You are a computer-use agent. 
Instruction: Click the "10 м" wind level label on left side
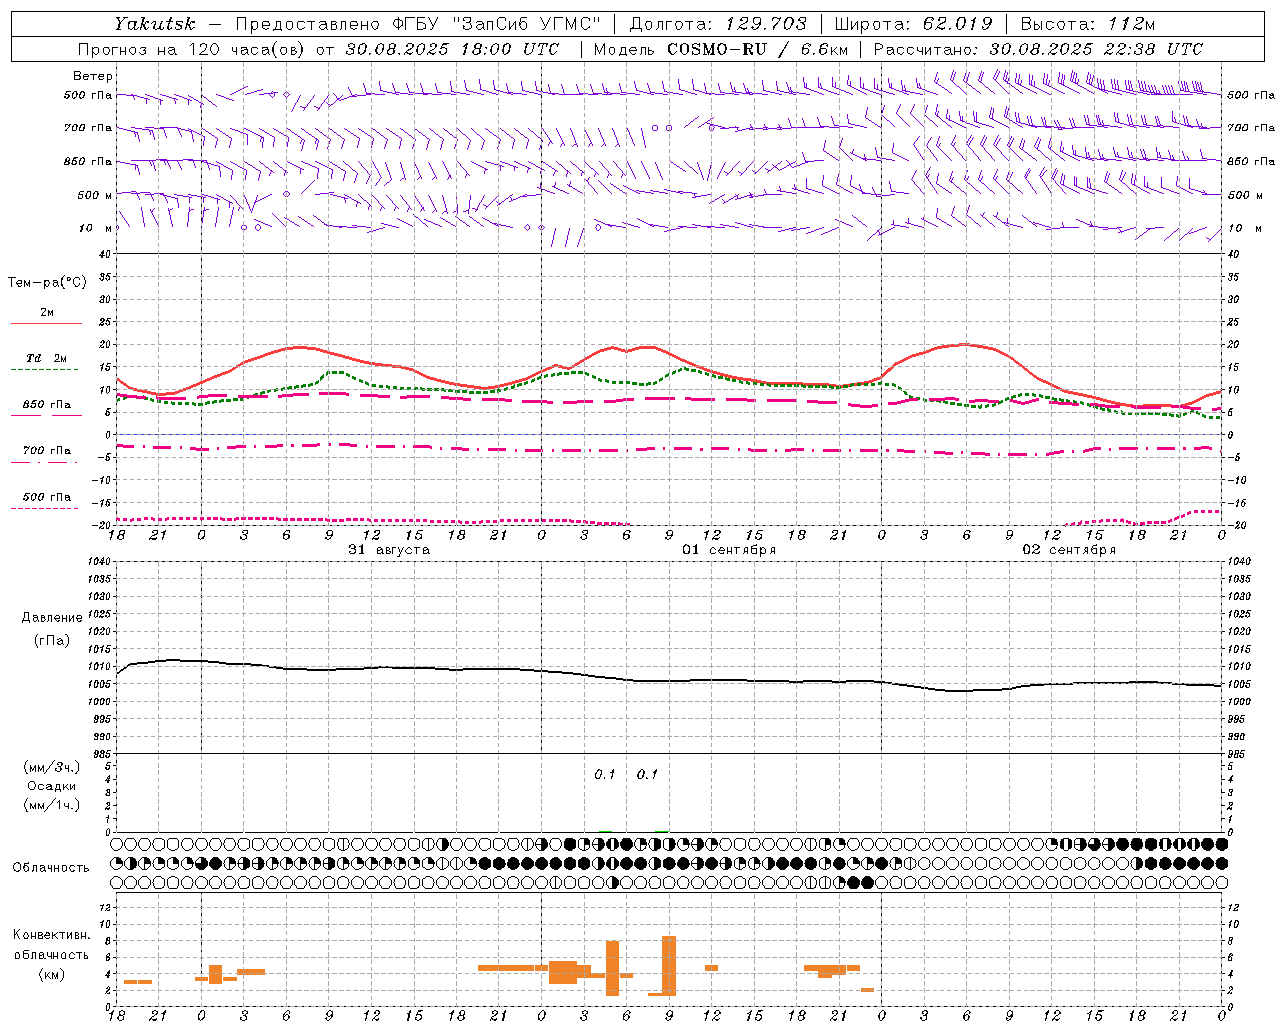pos(95,228)
